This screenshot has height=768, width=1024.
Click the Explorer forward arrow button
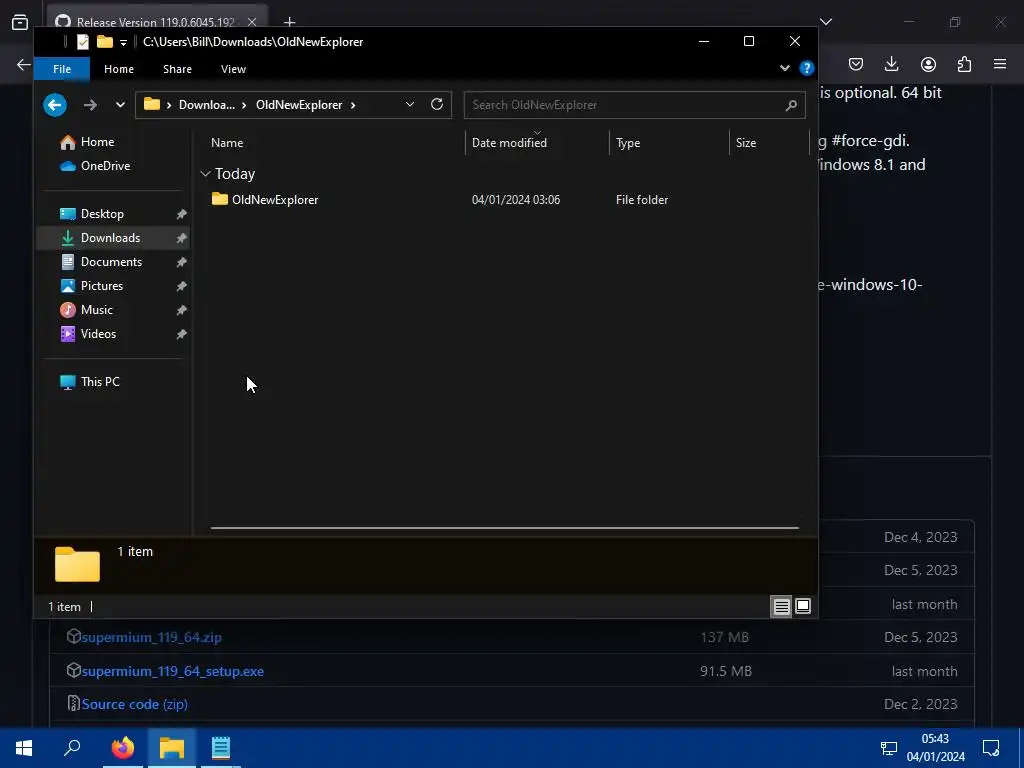(90, 104)
